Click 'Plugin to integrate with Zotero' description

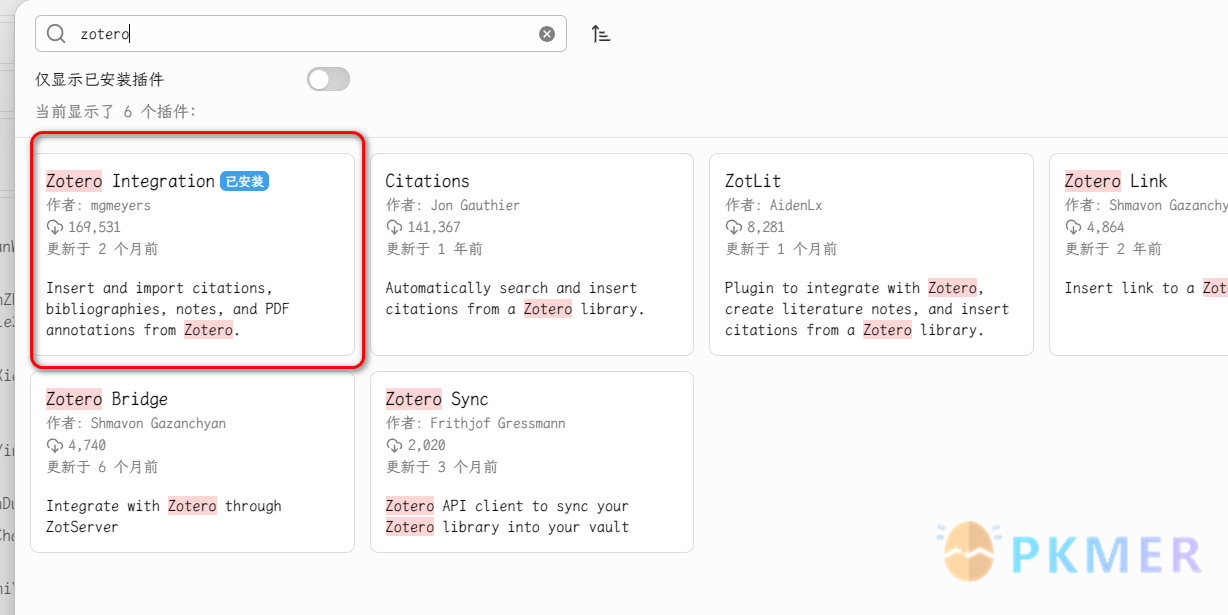click(867, 309)
